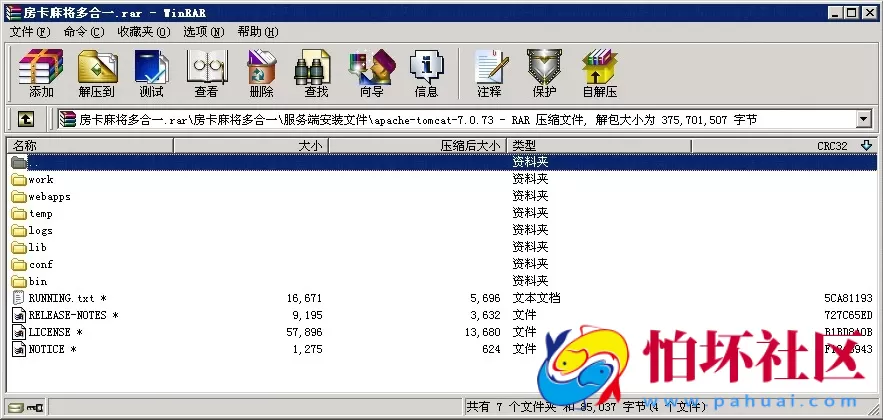Click the size value 16,671

pyautogui.click(x=305, y=298)
